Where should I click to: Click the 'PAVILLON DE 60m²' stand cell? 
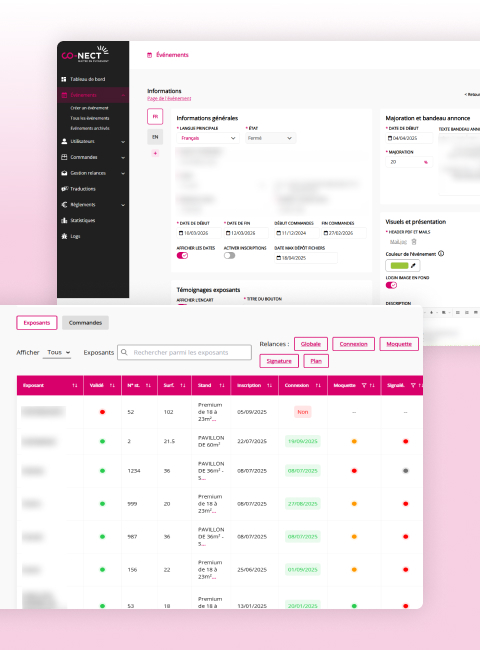(x=211, y=441)
